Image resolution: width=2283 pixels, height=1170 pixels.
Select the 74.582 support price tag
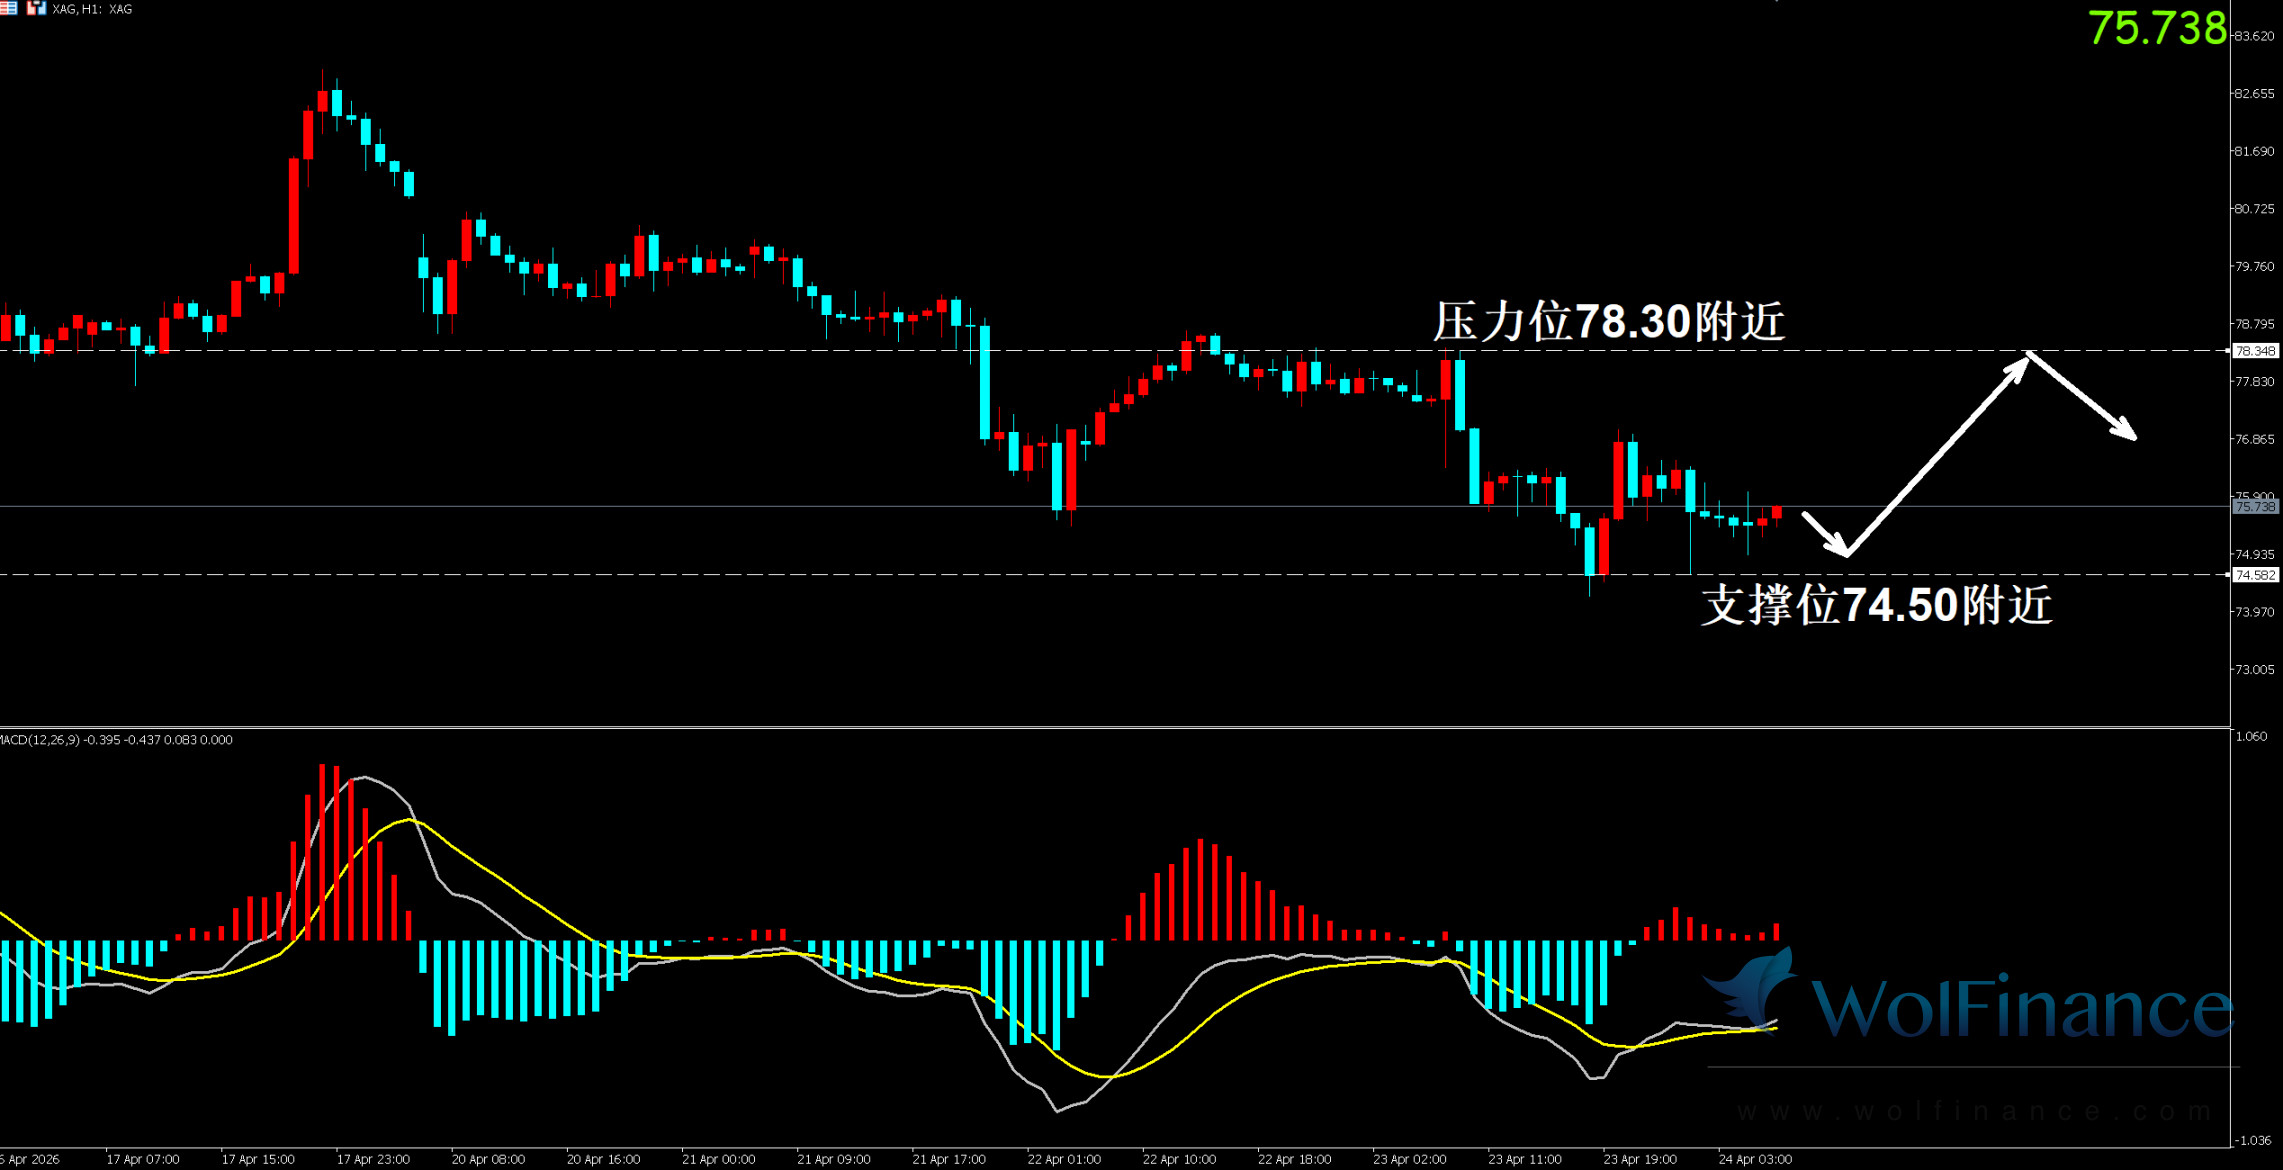pyautogui.click(x=2255, y=575)
